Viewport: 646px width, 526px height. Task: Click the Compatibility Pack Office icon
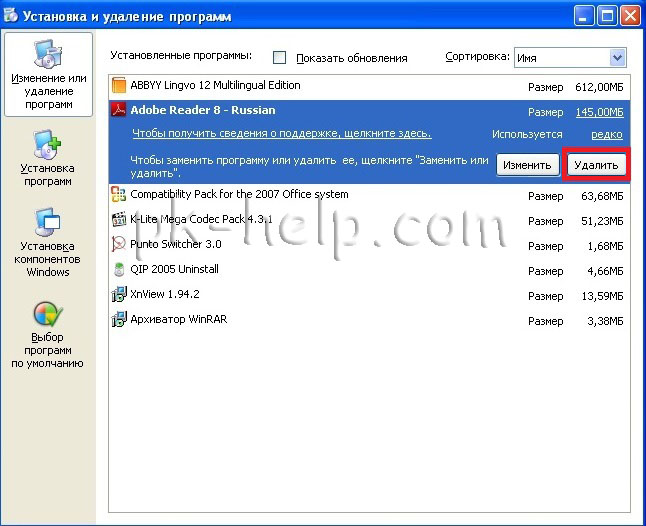coord(119,194)
